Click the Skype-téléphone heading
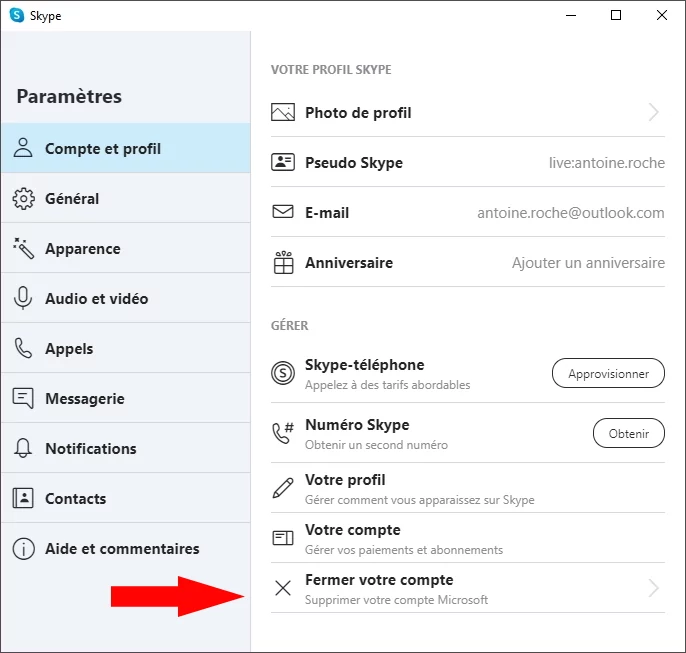Image resolution: width=686 pixels, height=653 pixels. [x=364, y=365]
